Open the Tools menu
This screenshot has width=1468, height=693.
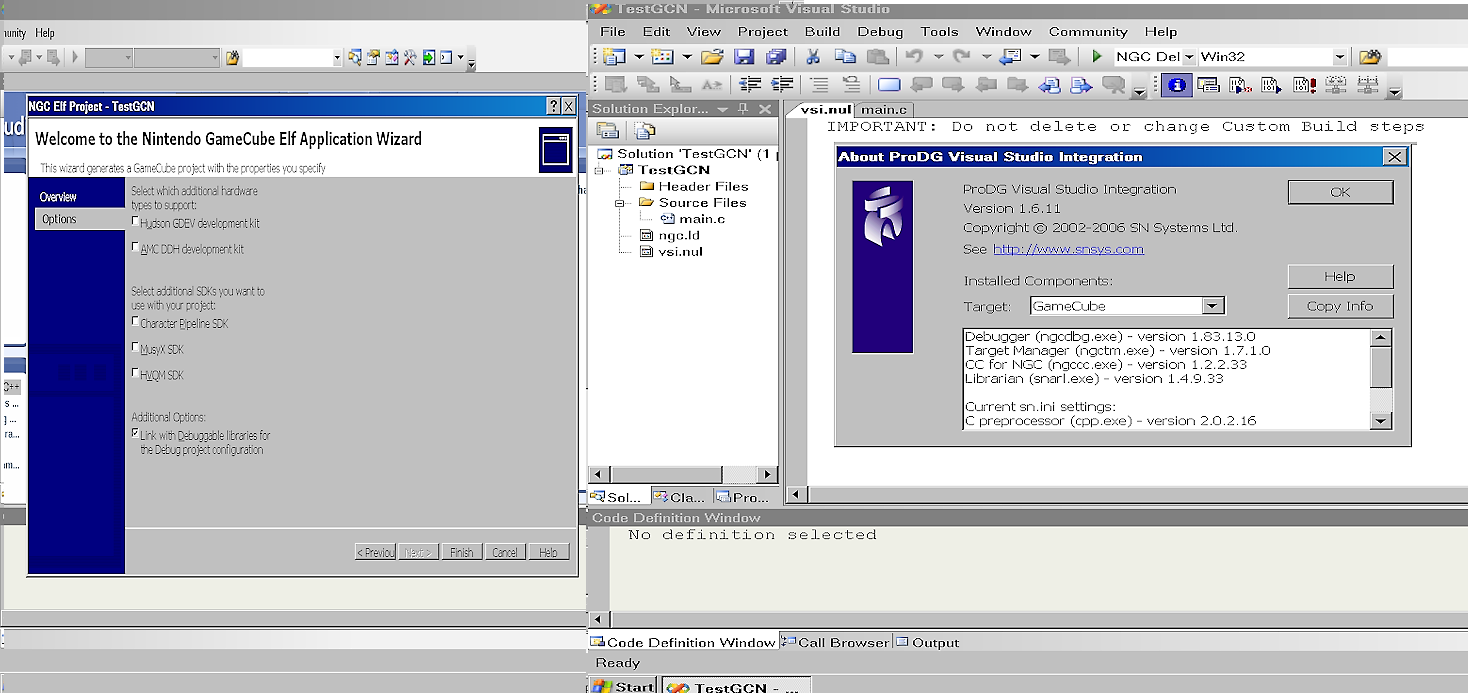pos(939,32)
